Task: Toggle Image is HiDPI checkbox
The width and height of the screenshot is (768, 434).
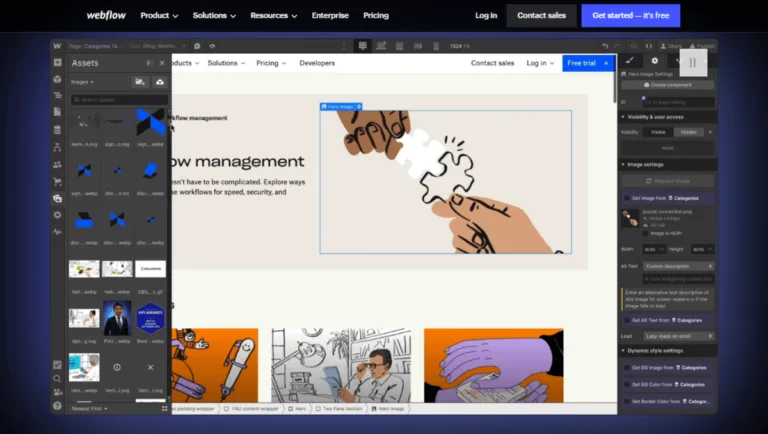Action: coord(645,233)
